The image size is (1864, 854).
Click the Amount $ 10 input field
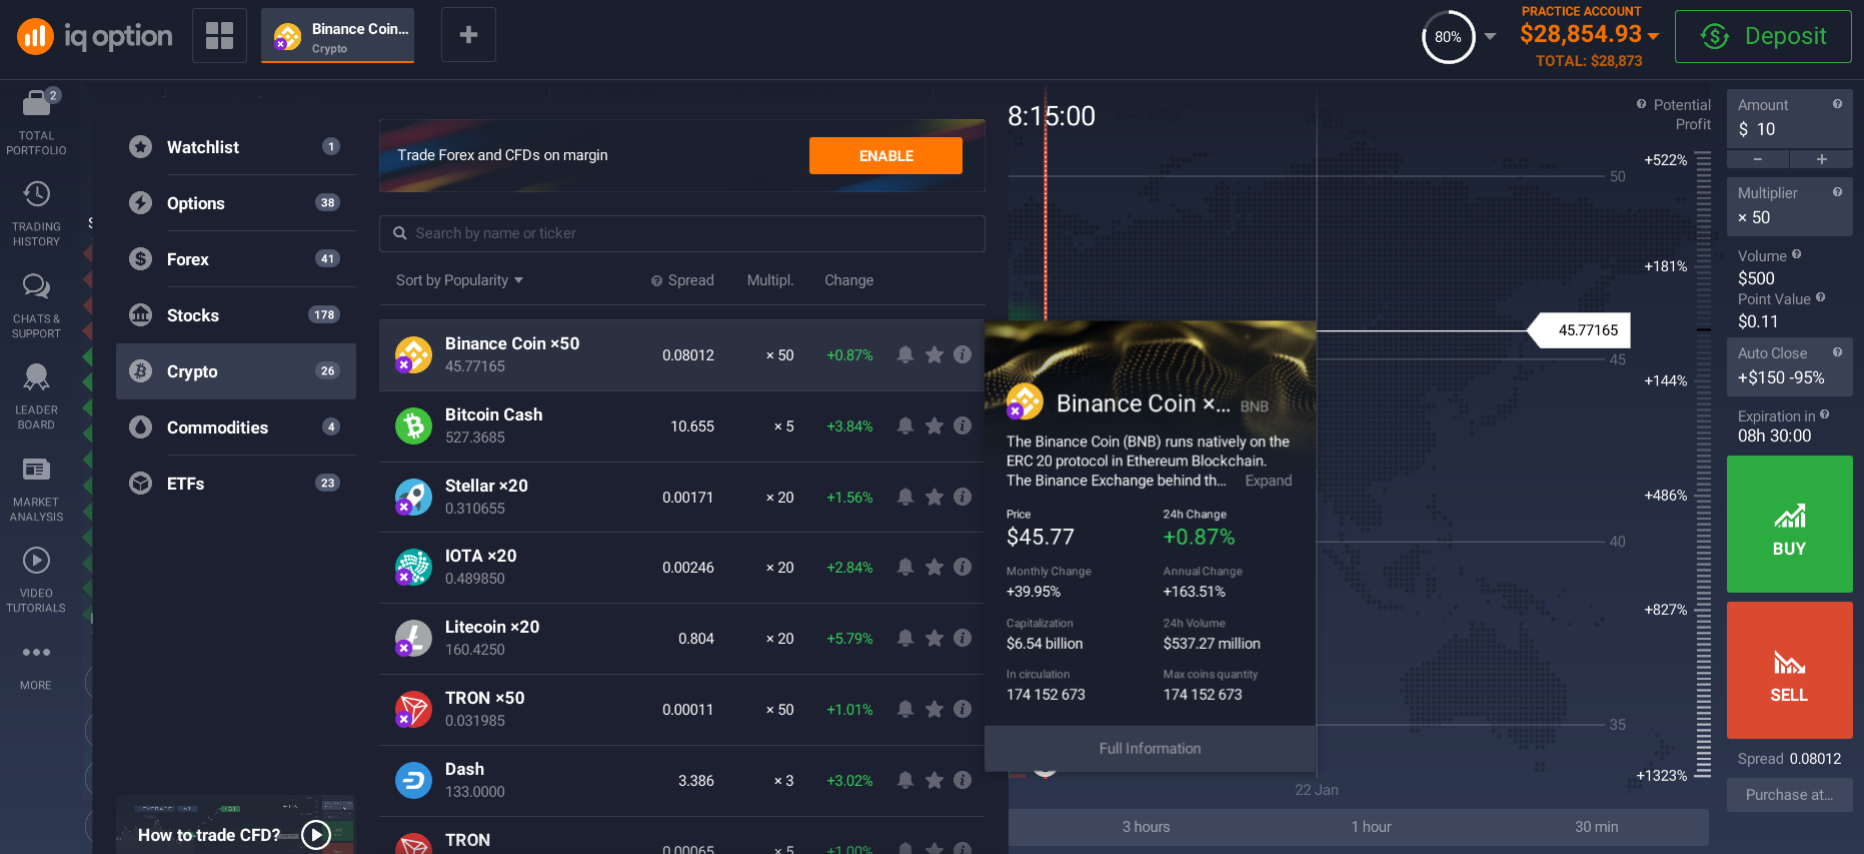point(1789,120)
